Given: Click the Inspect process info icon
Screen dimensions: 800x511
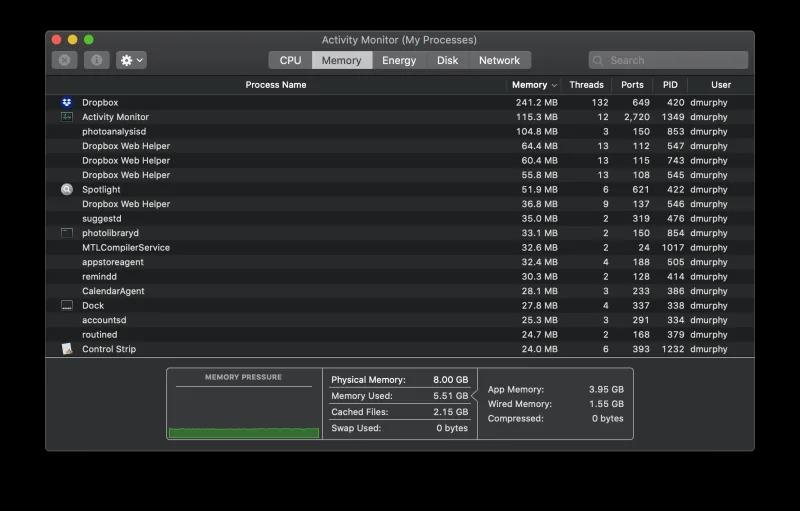Looking at the screenshot, I should (96, 60).
